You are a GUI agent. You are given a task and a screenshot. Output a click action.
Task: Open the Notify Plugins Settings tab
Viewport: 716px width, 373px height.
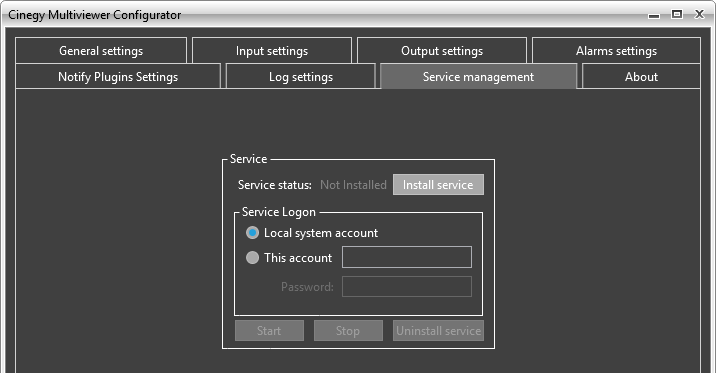[118, 77]
